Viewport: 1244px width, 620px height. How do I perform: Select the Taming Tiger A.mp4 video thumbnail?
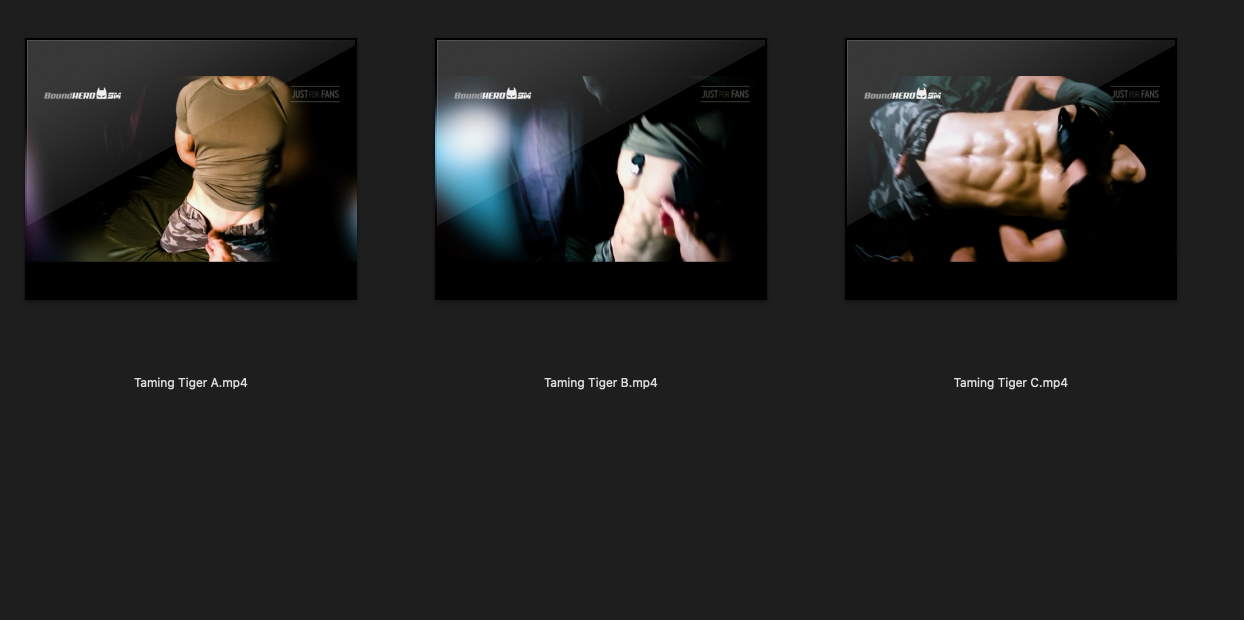(190, 168)
